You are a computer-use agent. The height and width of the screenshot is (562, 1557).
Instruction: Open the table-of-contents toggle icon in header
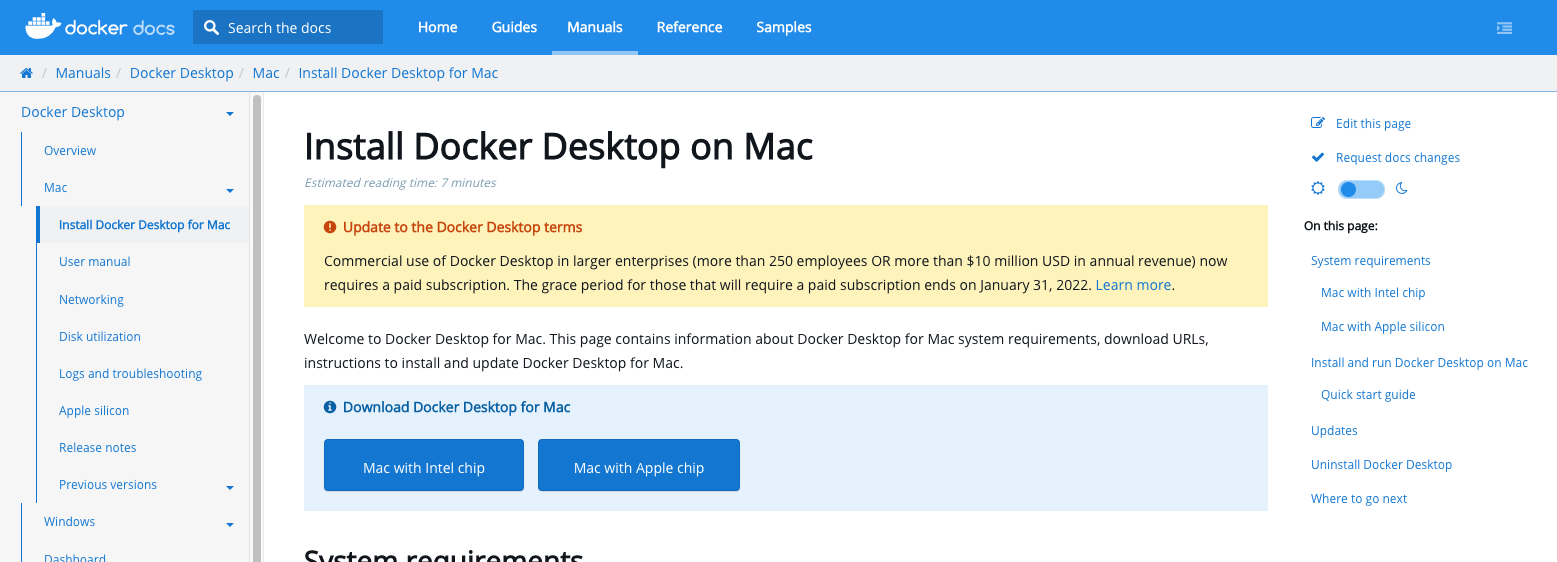(x=1504, y=28)
